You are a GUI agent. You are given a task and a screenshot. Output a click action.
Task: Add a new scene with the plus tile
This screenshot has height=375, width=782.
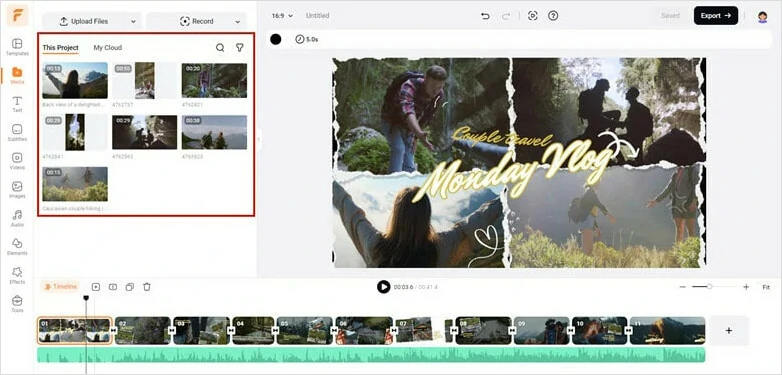(x=729, y=331)
